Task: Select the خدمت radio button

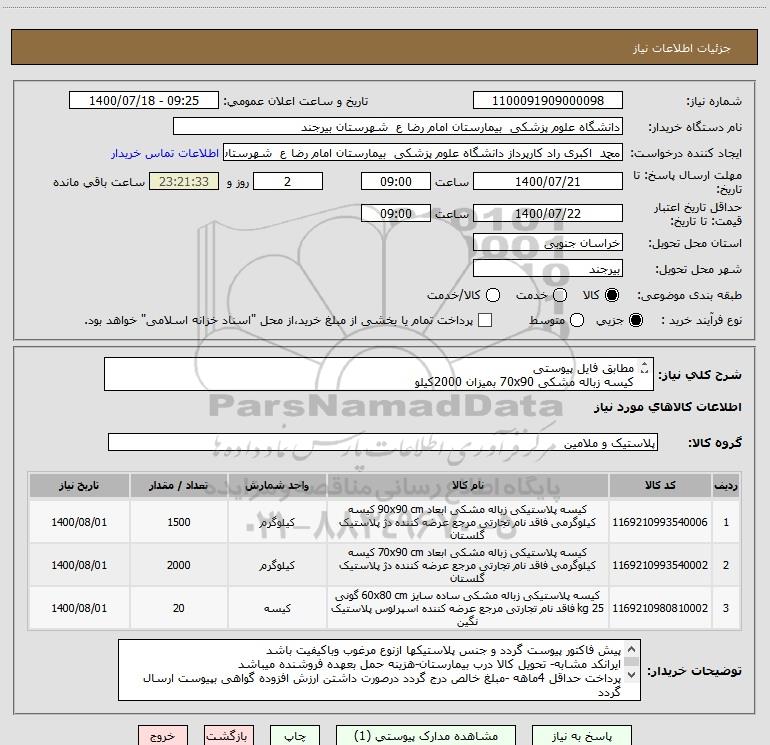Action: (x=560, y=295)
